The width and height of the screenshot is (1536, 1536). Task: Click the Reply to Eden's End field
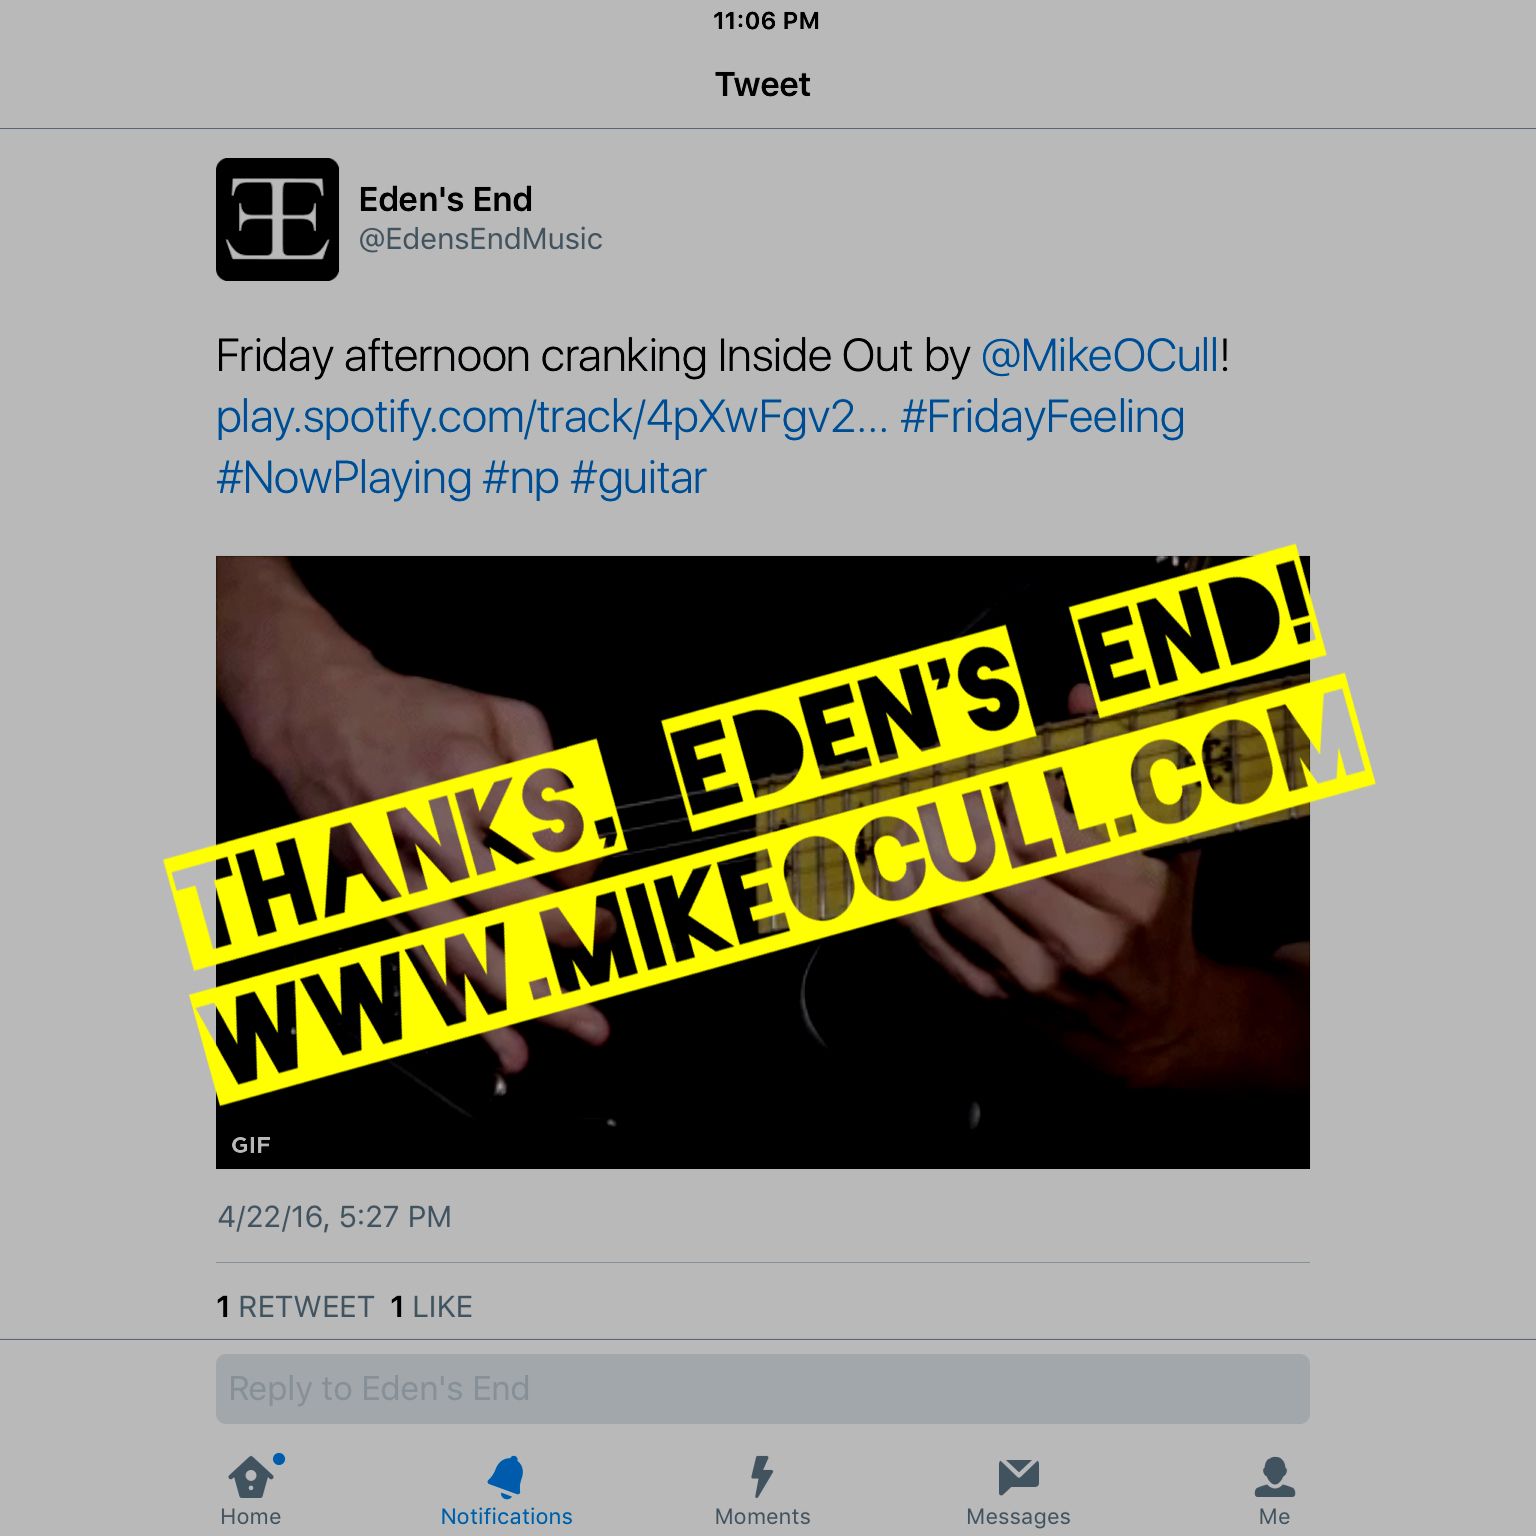tap(763, 1389)
